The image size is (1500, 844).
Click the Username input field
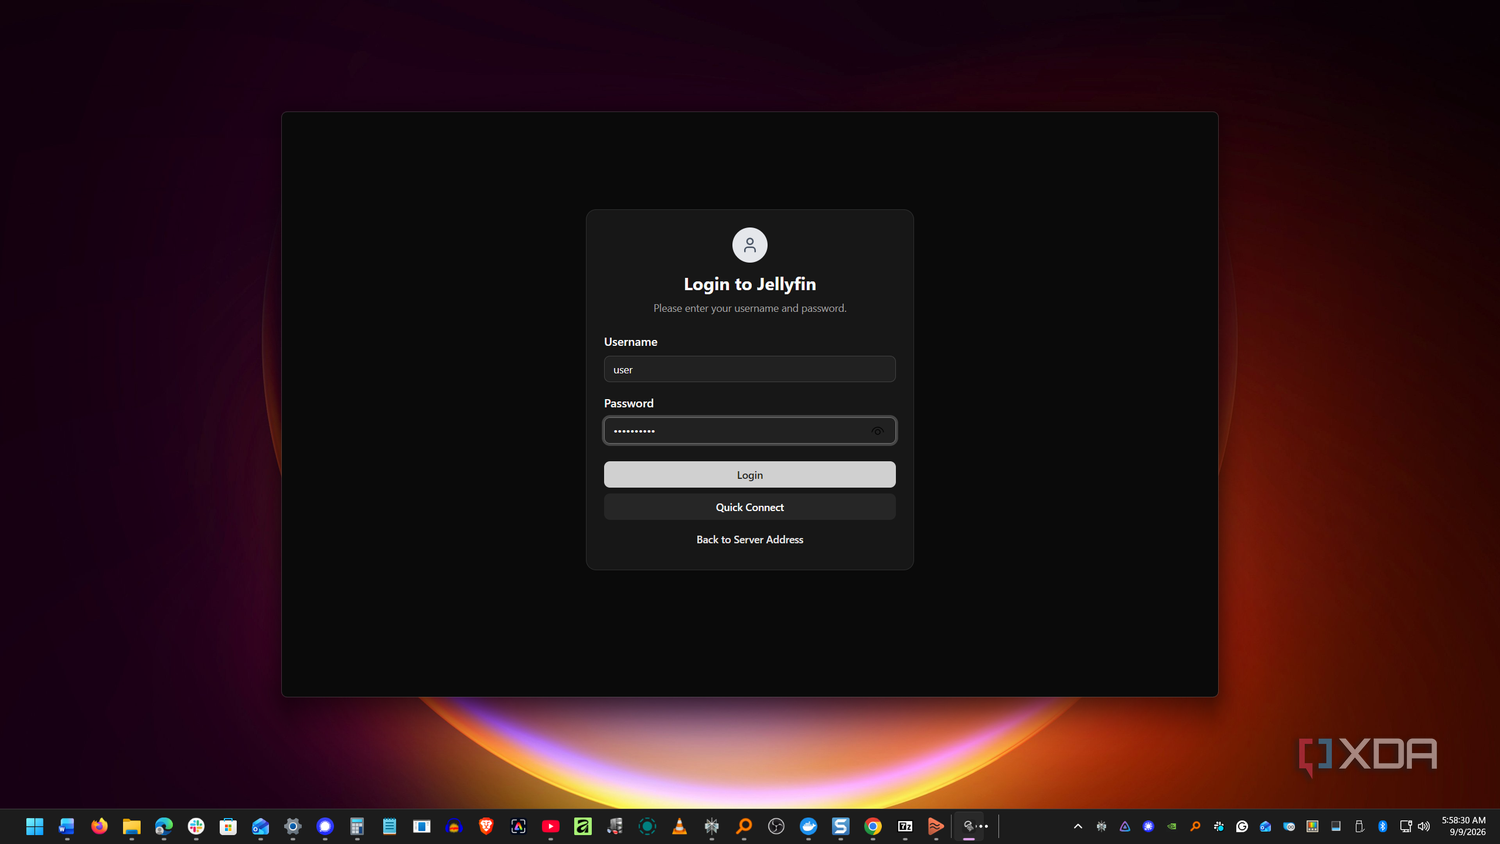pyautogui.click(x=750, y=369)
